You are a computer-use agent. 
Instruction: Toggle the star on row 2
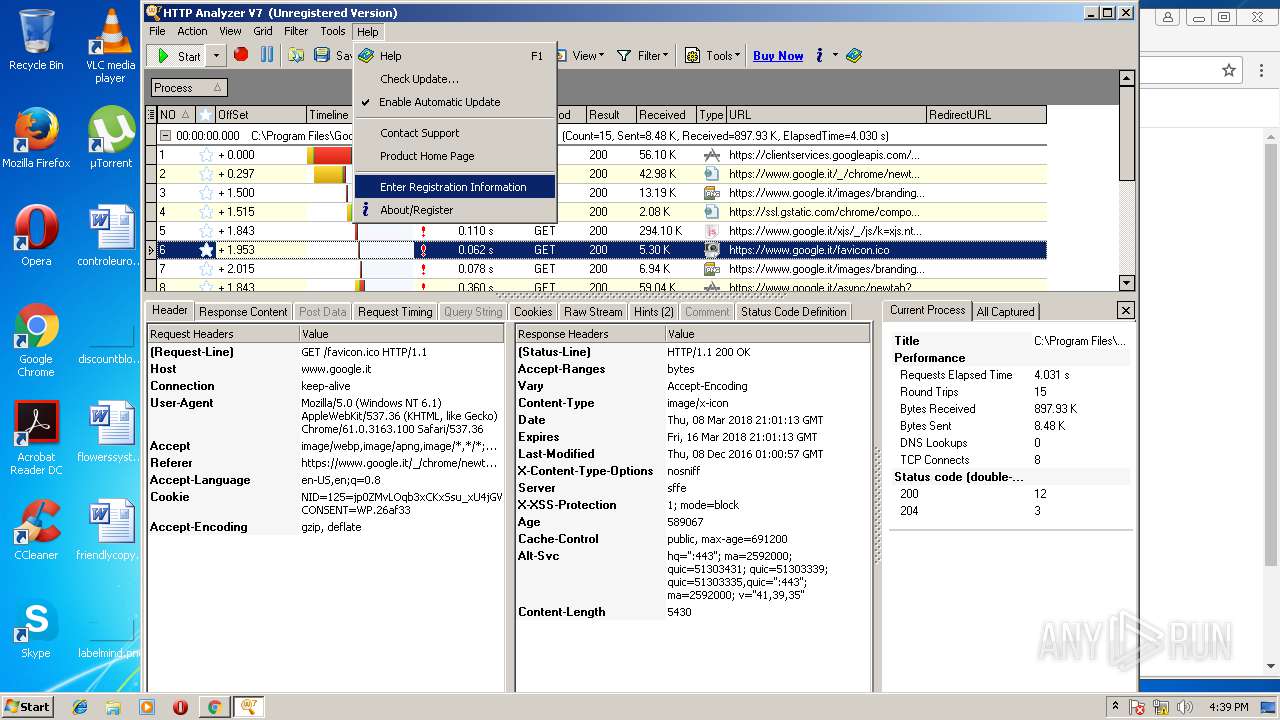(206, 174)
